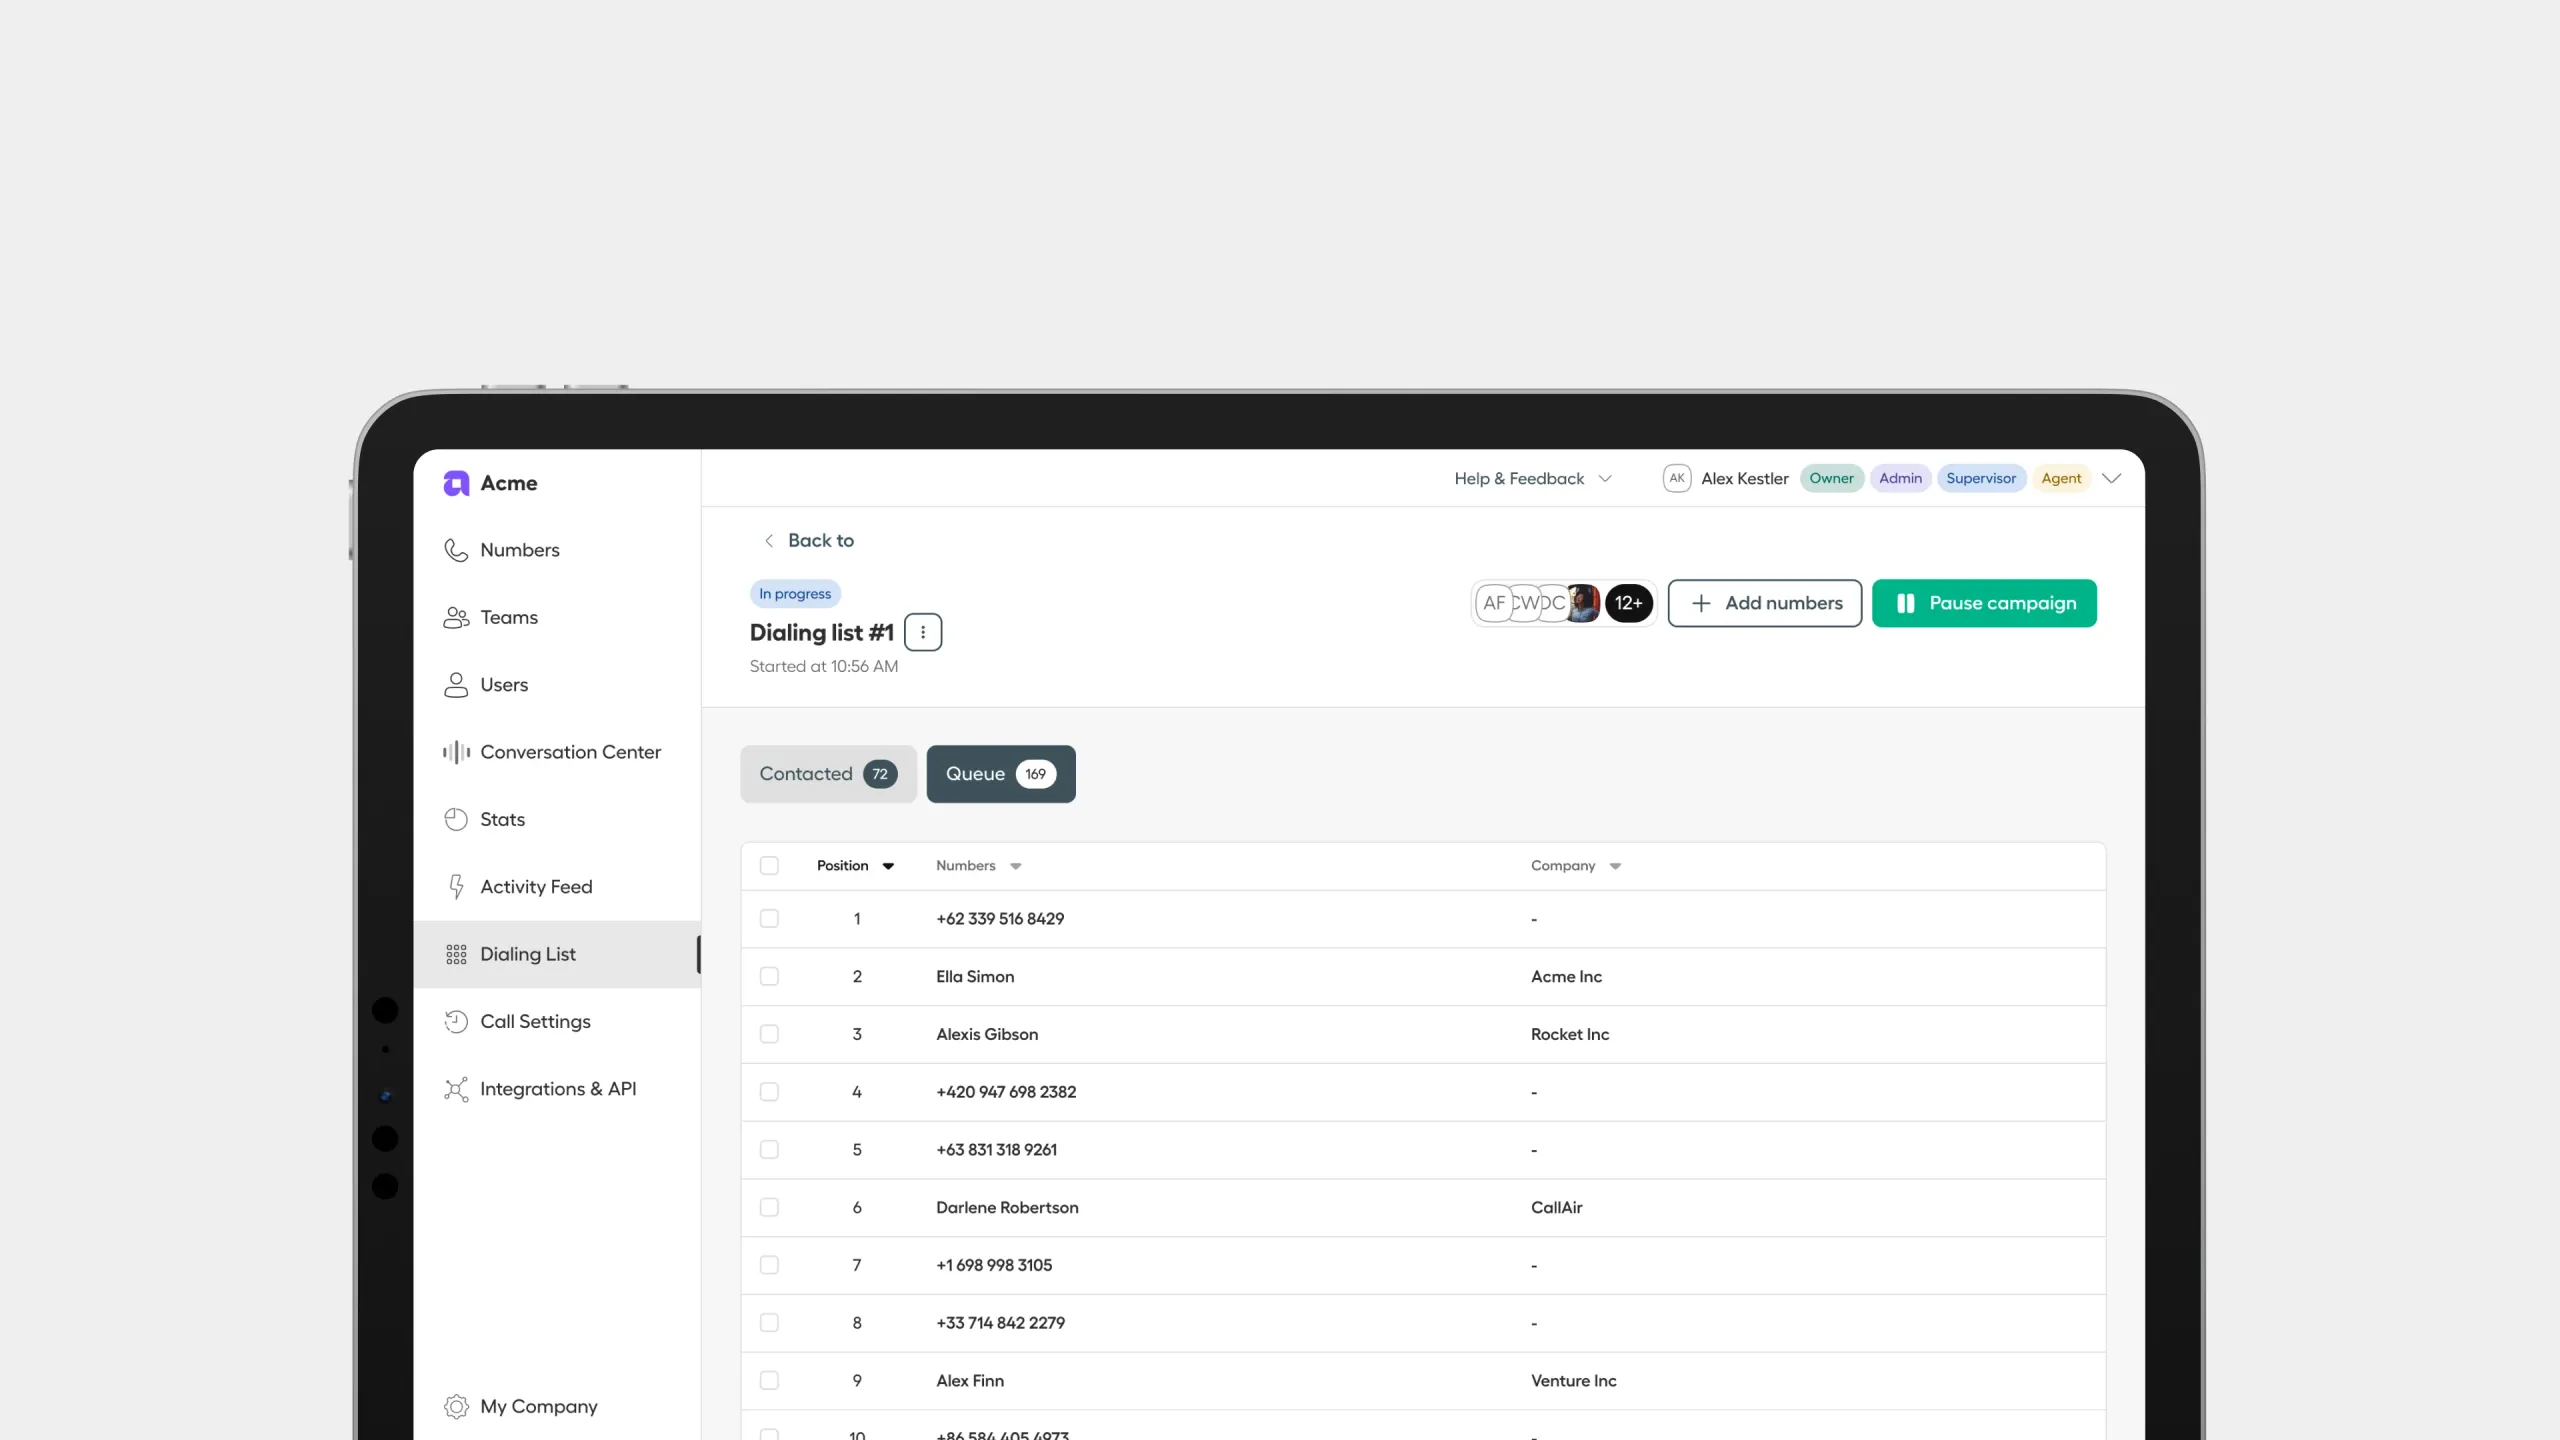Click the Agent role badge
This screenshot has height=1440, width=2560.
pyautogui.click(x=2061, y=478)
